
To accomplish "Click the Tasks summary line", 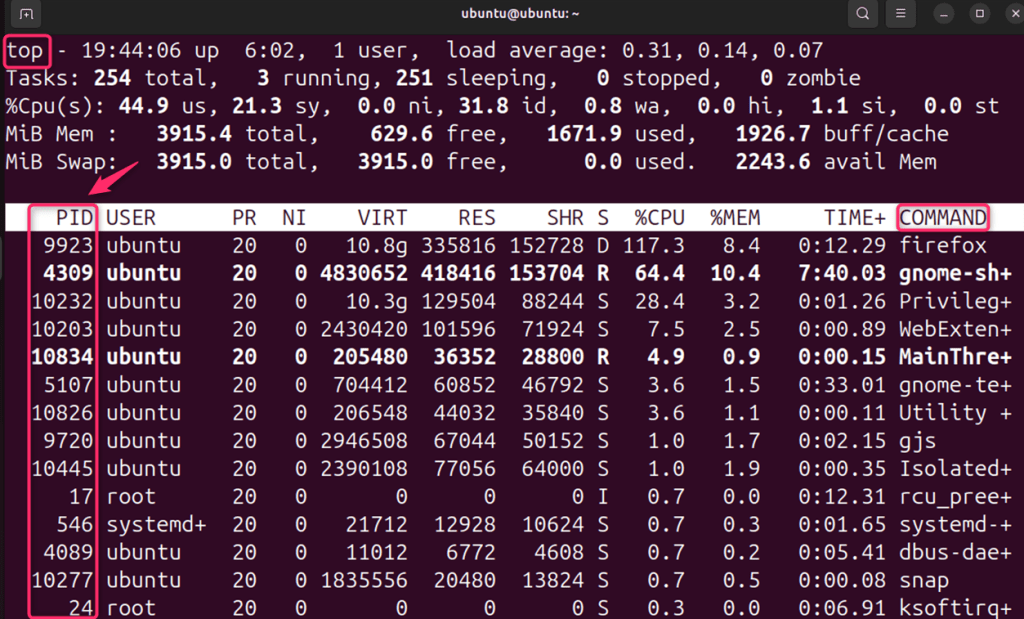I will pyautogui.click(x=400, y=78).
